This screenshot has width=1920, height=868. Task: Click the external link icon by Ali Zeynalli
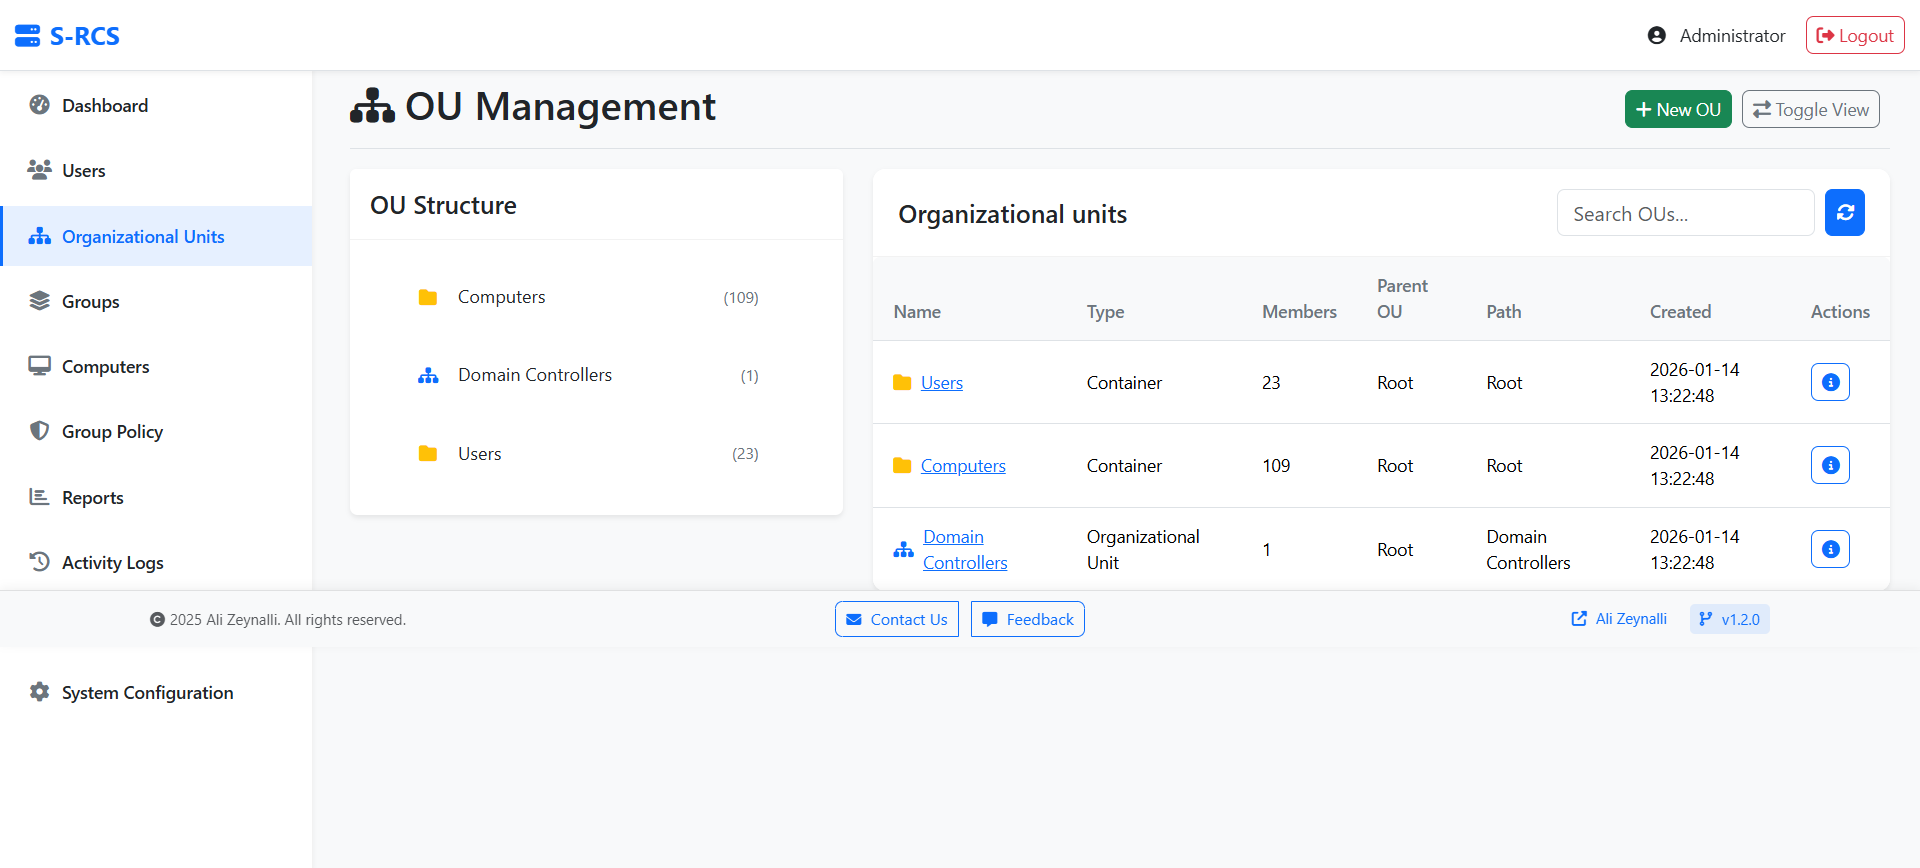tap(1579, 619)
